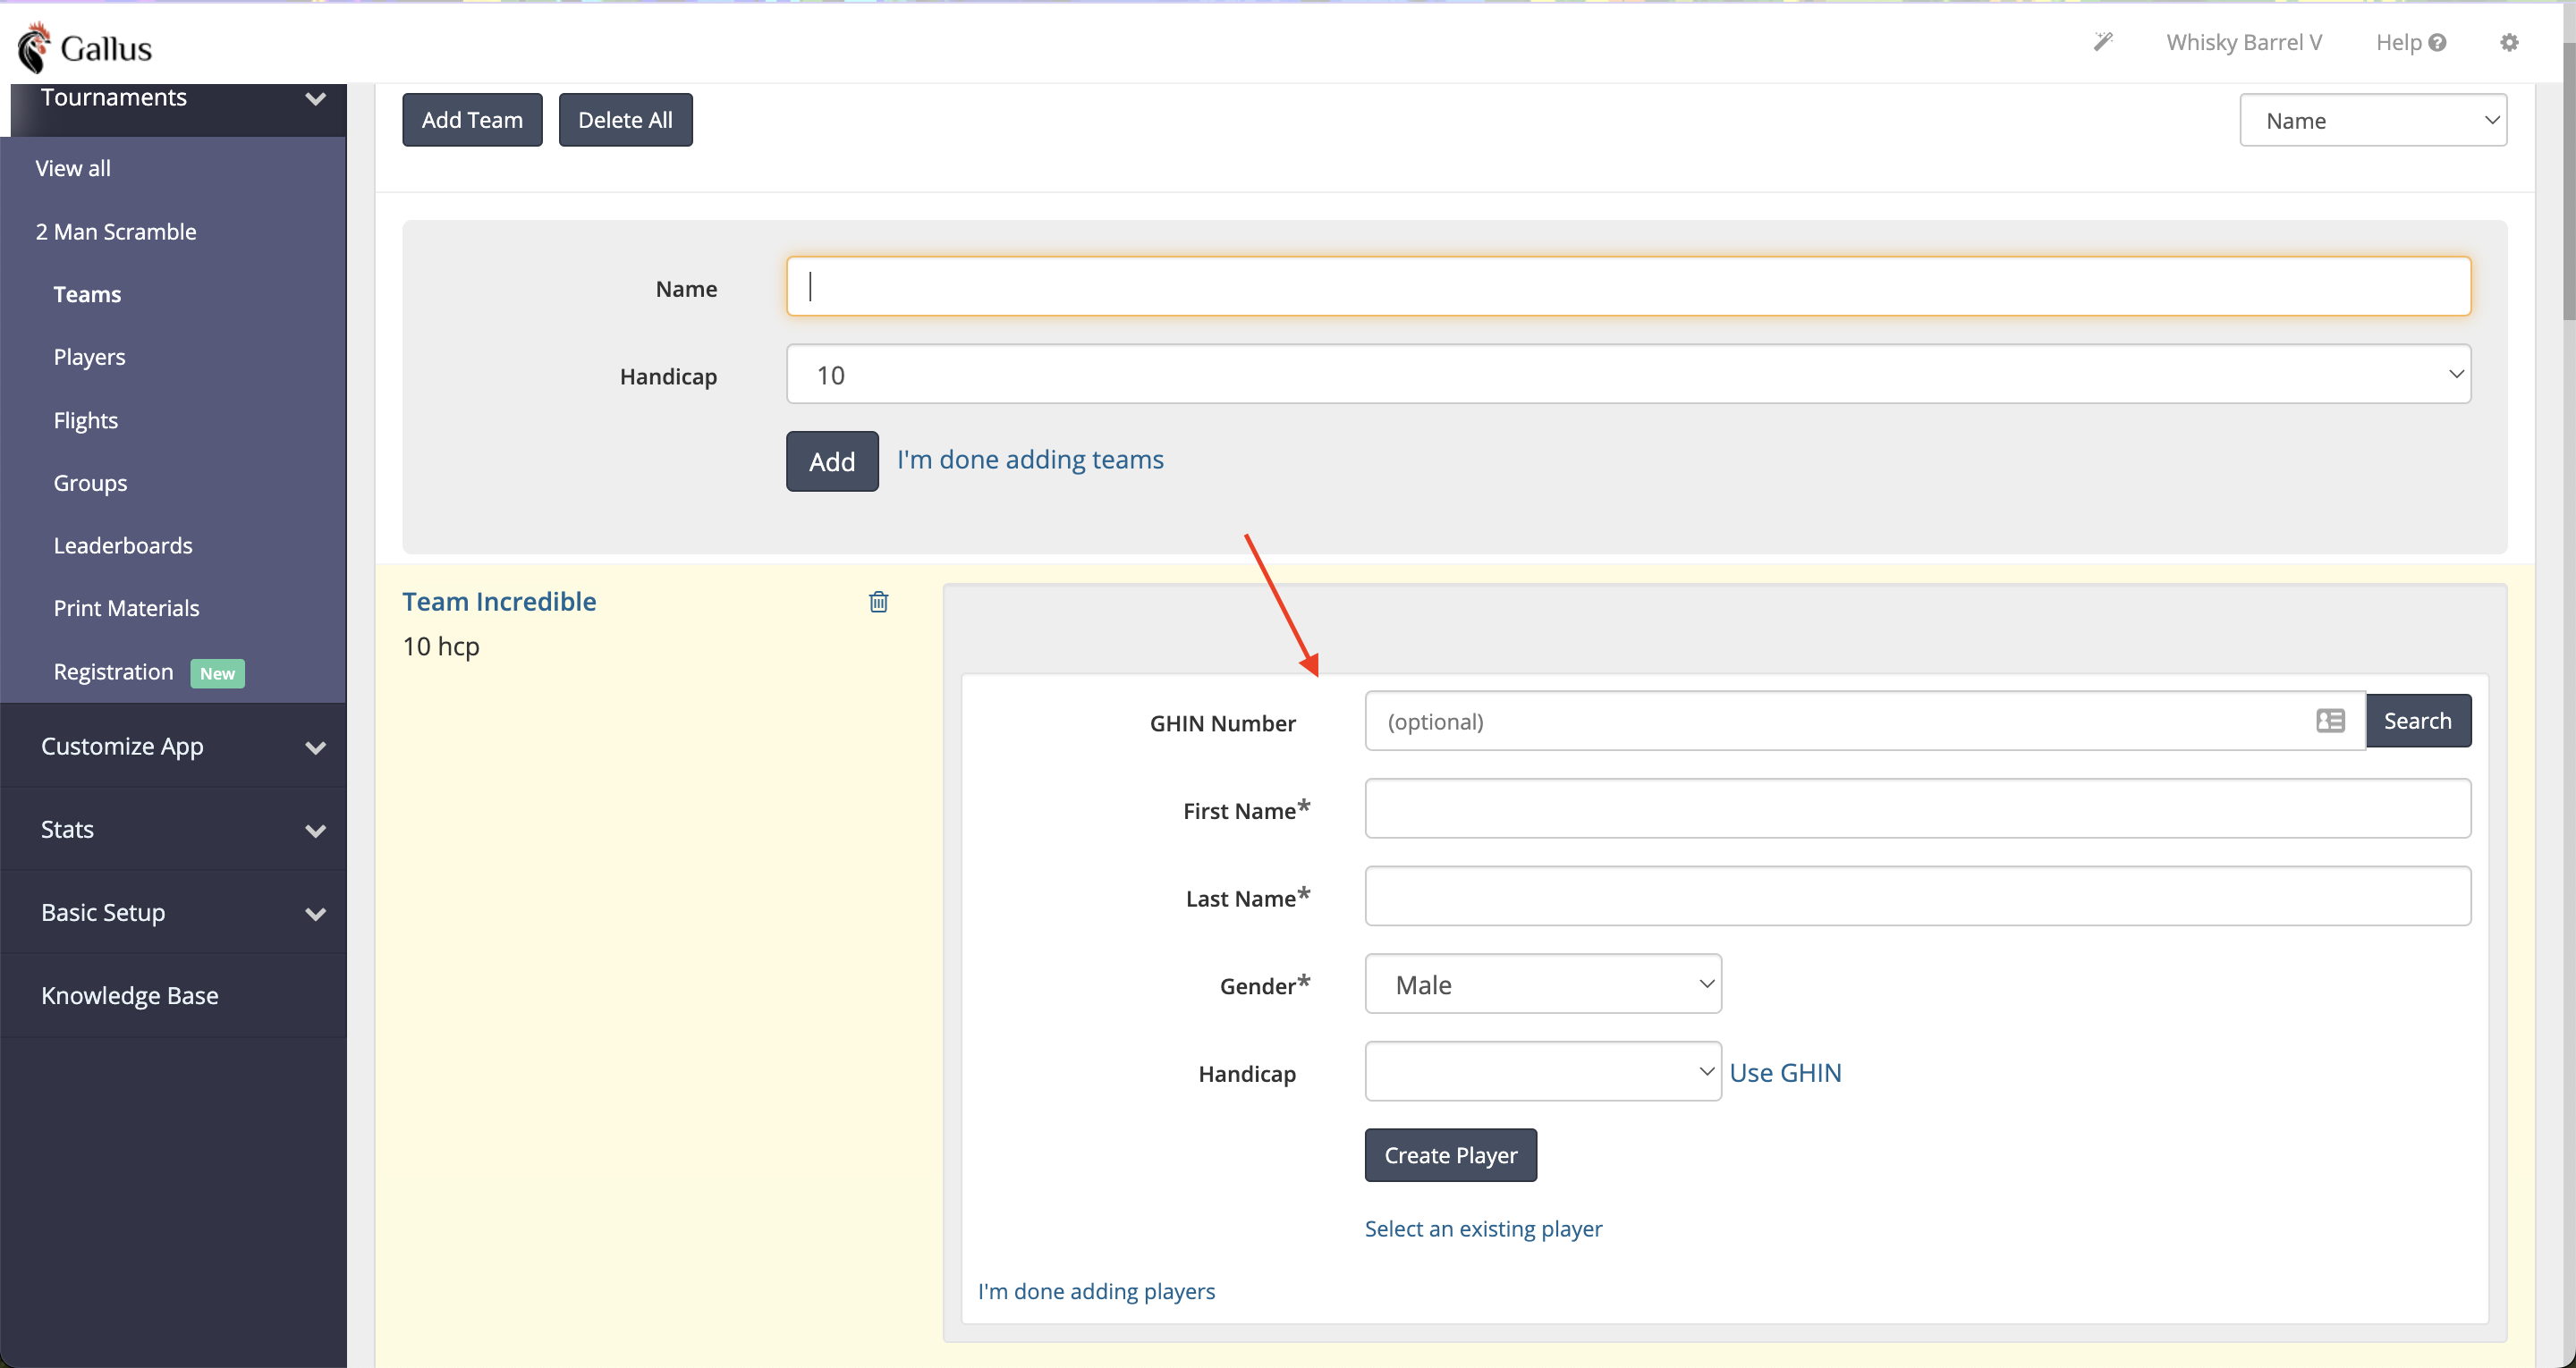Click the New badge beside Registration
Image resolution: width=2576 pixels, height=1368 pixels.
tap(217, 673)
